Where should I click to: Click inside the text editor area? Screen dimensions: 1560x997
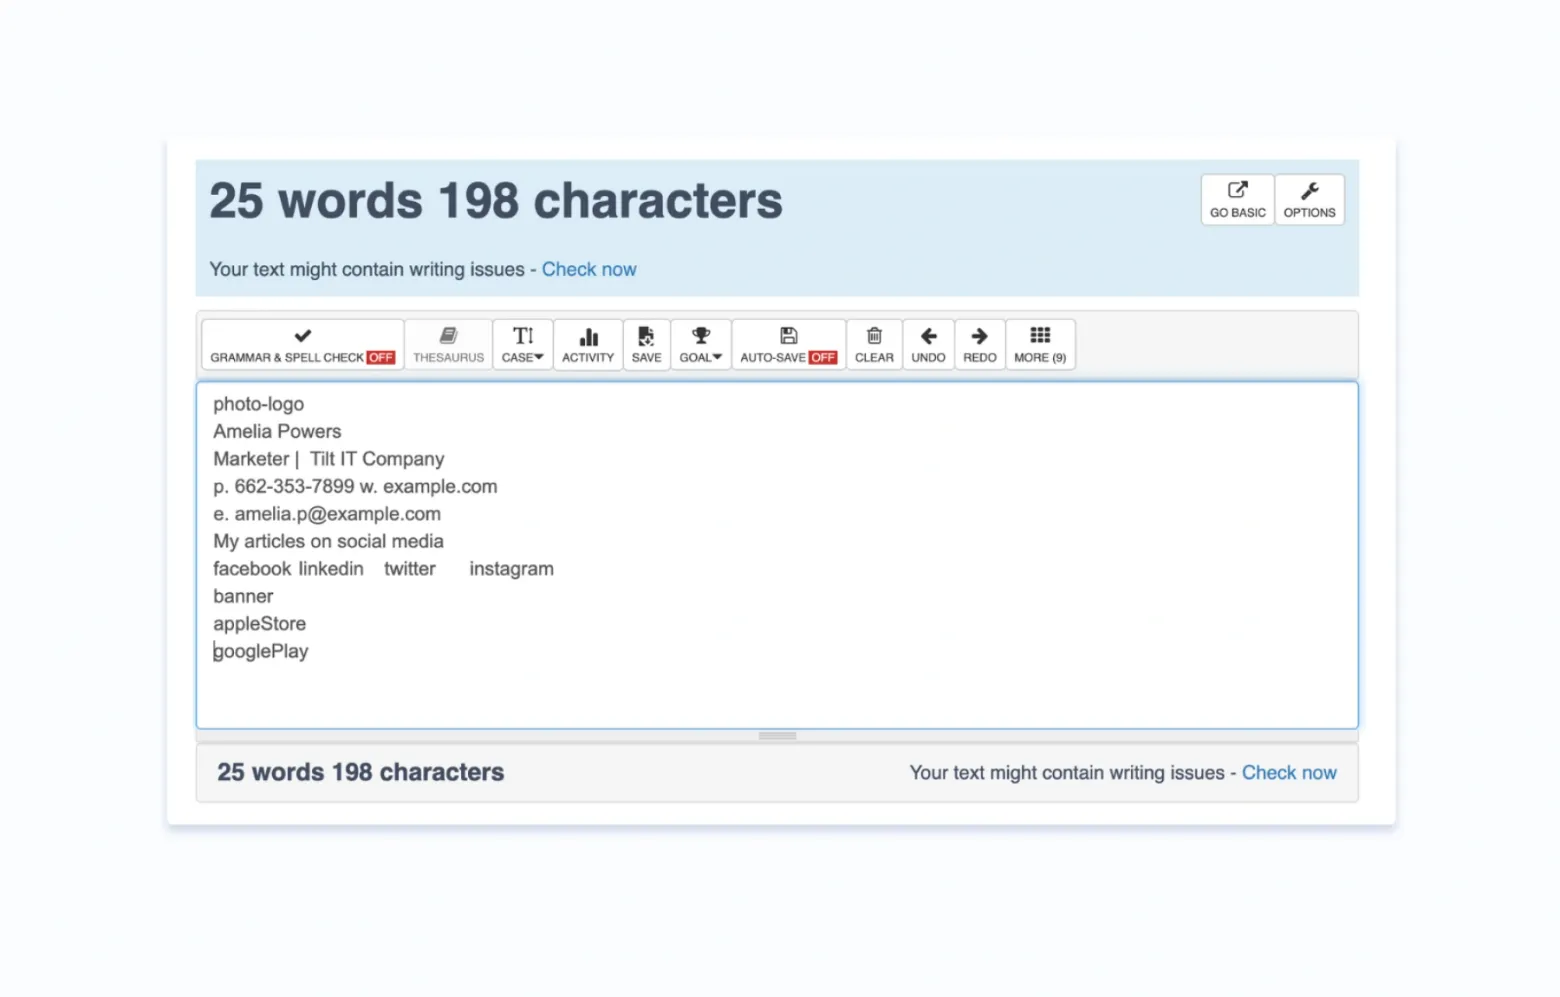[x=777, y=555]
